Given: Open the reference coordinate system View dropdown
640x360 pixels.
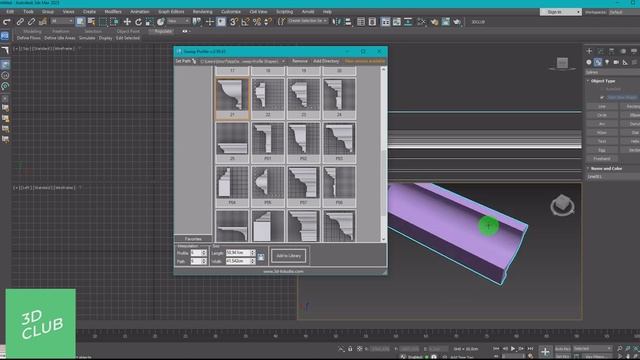Looking at the screenshot, I should 178,21.
